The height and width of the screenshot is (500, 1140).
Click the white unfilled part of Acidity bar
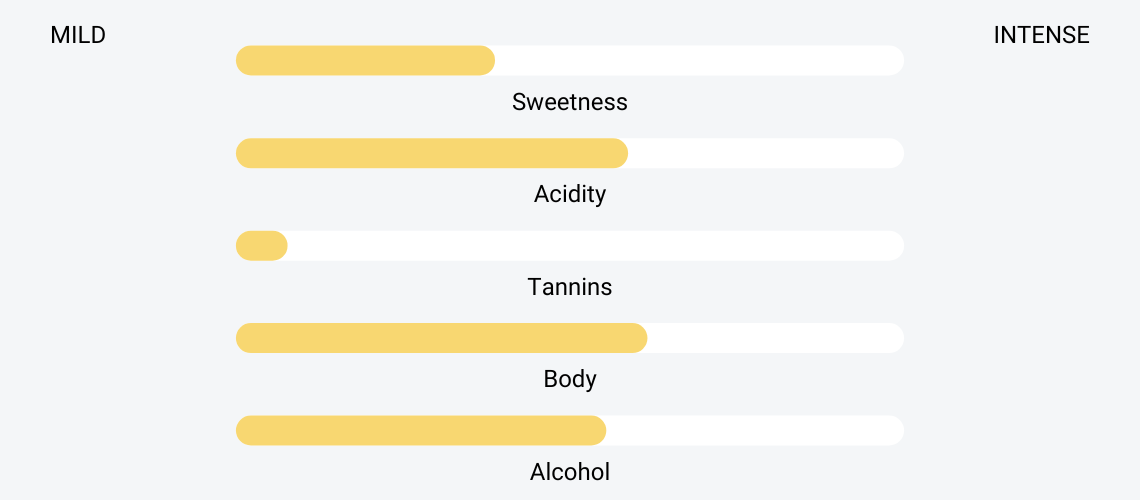click(x=766, y=153)
